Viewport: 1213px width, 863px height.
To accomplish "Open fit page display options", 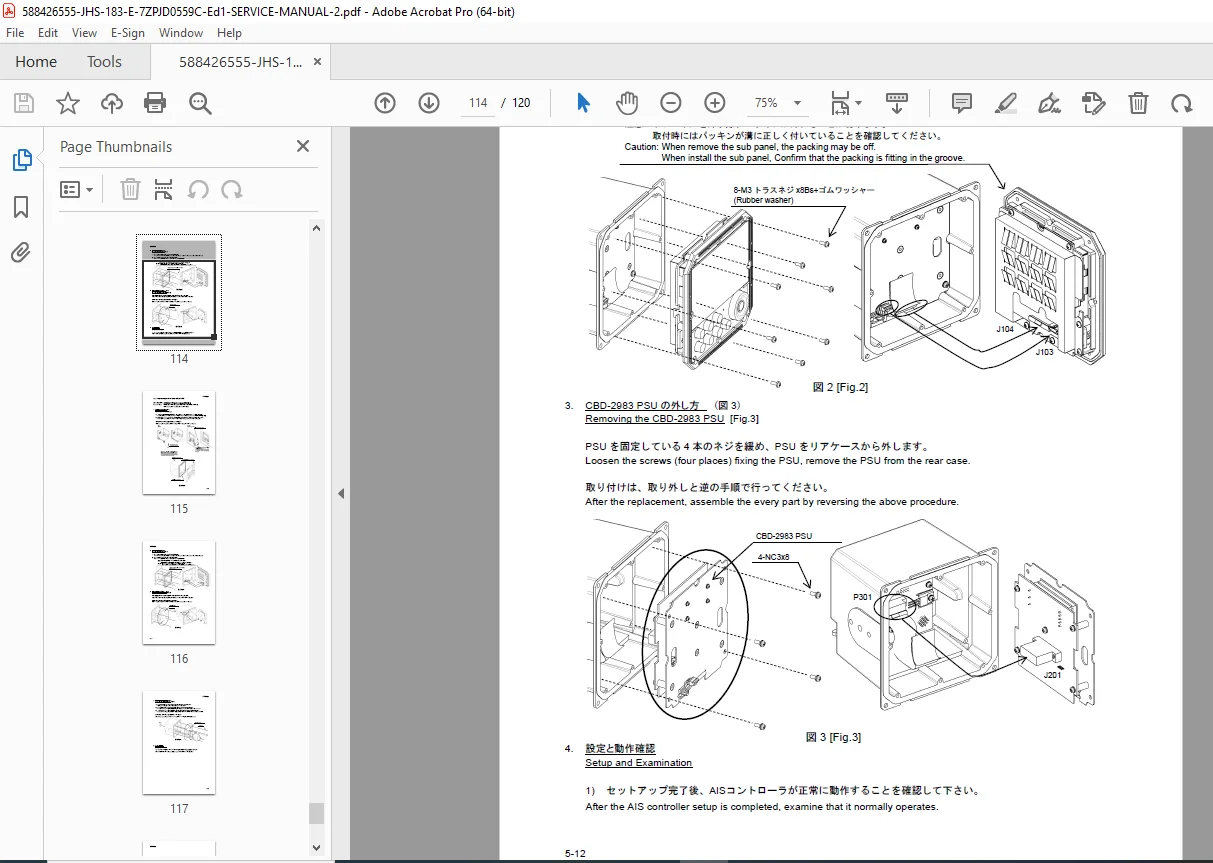I will point(846,103).
